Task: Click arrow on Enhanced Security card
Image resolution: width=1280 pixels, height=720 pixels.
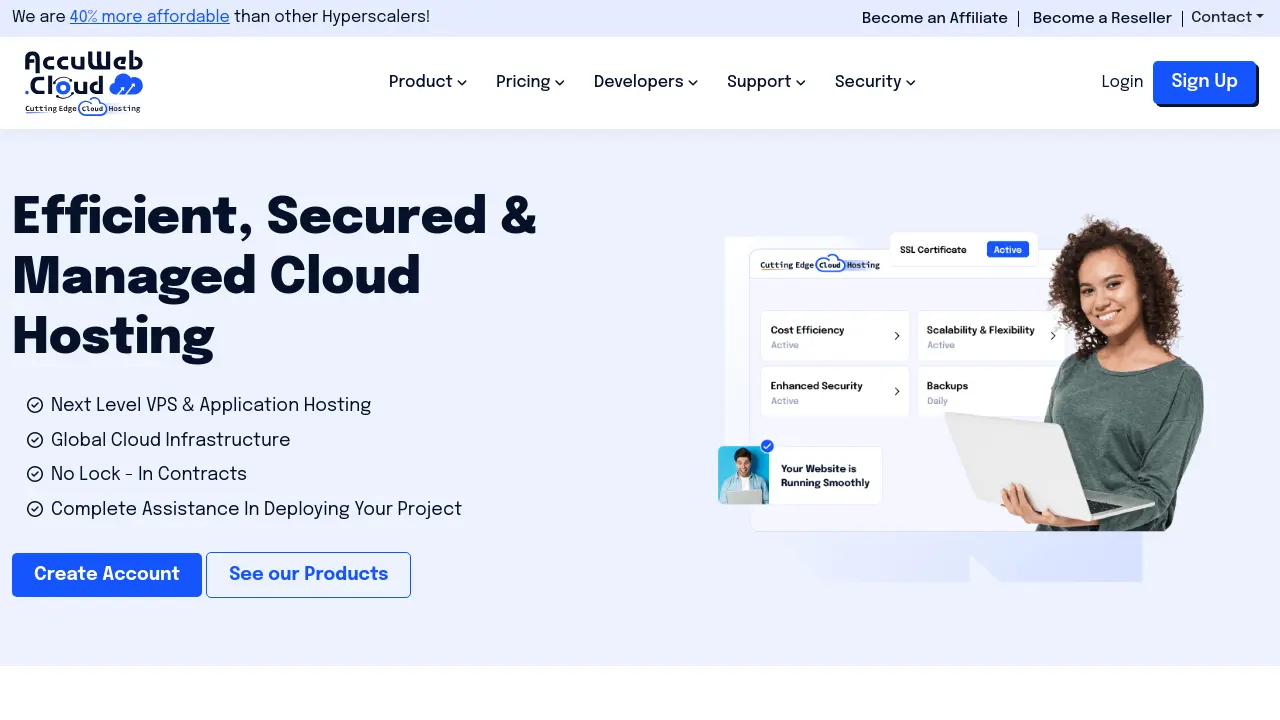Action: (896, 392)
